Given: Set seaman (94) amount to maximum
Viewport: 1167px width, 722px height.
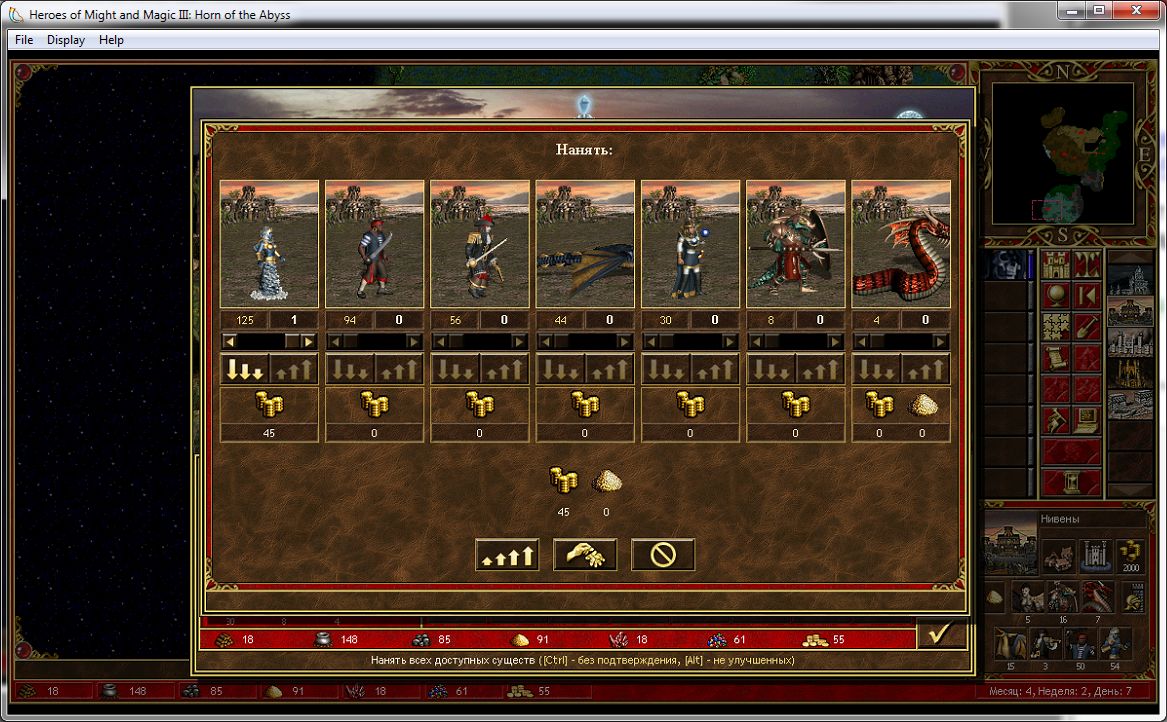Looking at the screenshot, I should pyautogui.click(x=399, y=369).
